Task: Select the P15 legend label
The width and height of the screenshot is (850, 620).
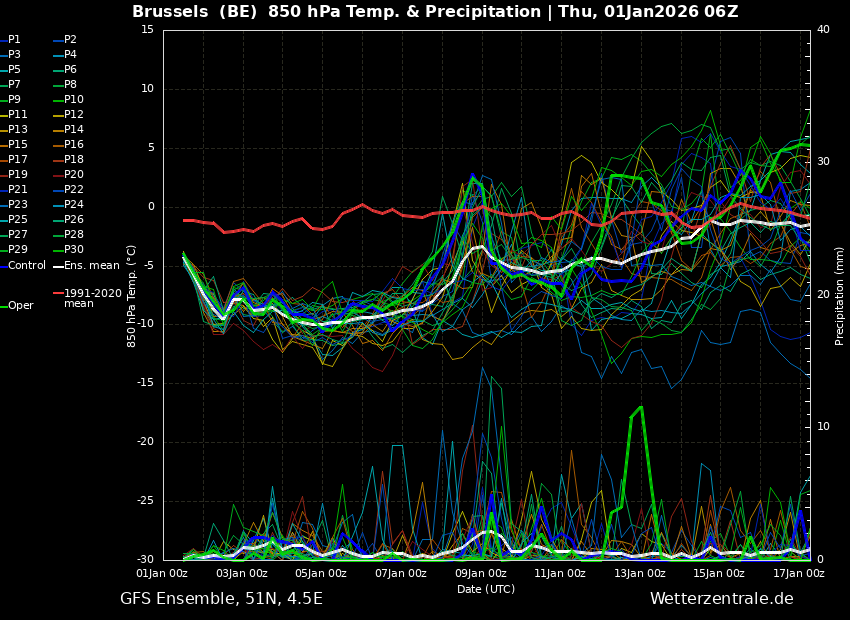Action: 17,145
